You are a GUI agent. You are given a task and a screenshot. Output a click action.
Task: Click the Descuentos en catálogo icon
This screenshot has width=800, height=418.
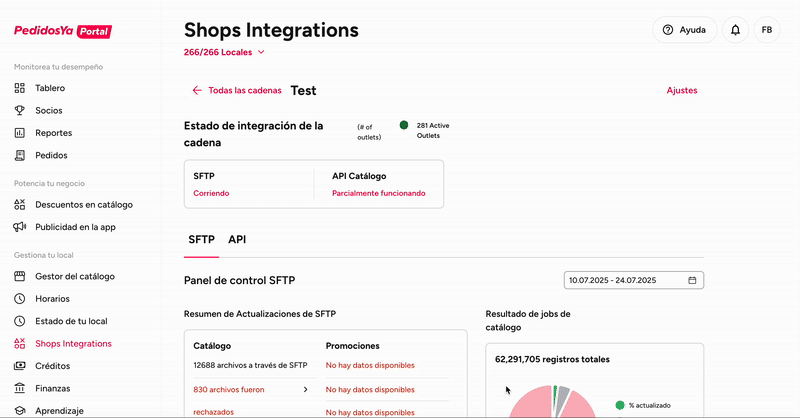coord(20,204)
